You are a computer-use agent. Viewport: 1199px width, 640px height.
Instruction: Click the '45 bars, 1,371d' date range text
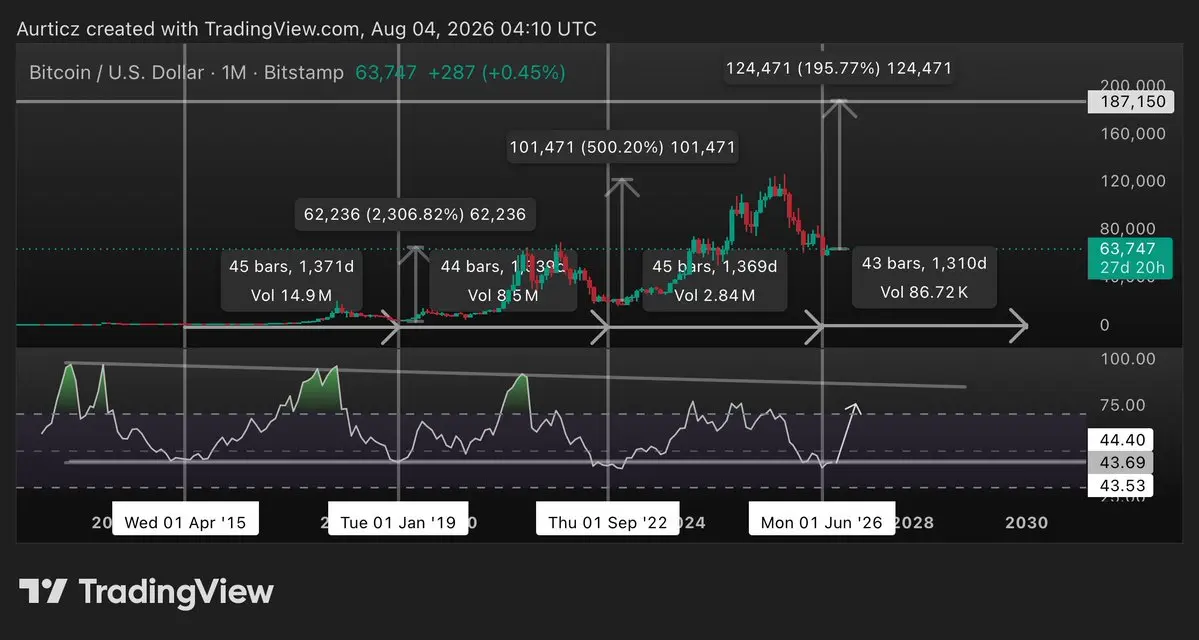(x=291, y=267)
